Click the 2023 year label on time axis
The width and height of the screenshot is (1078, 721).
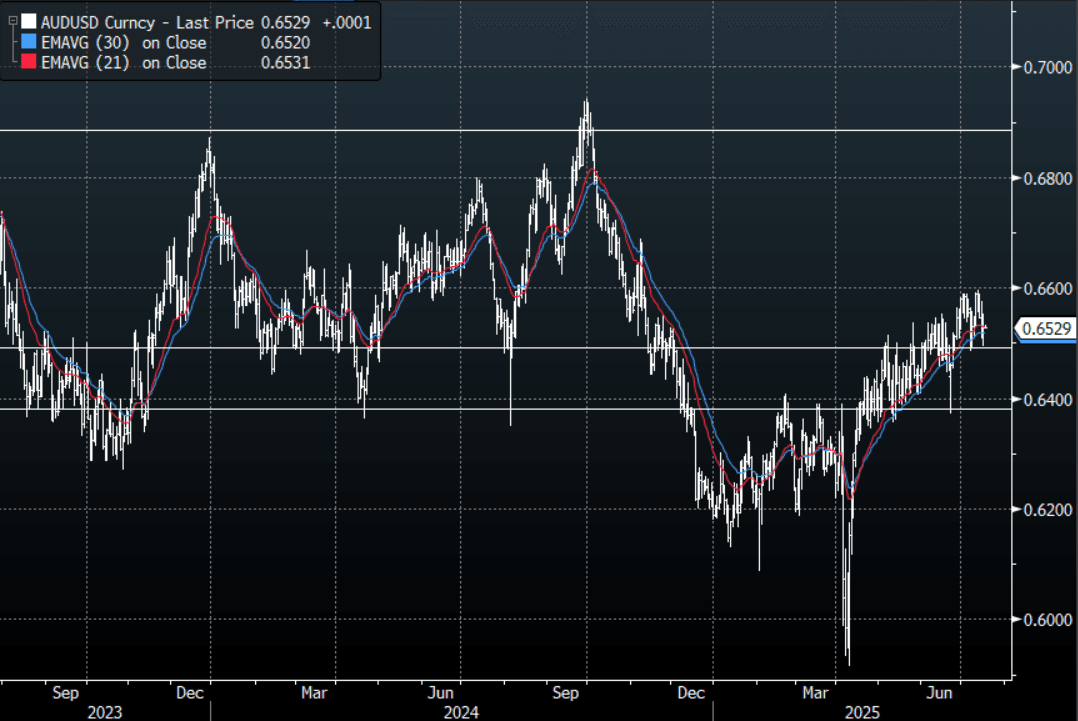click(x=105, y=712)
